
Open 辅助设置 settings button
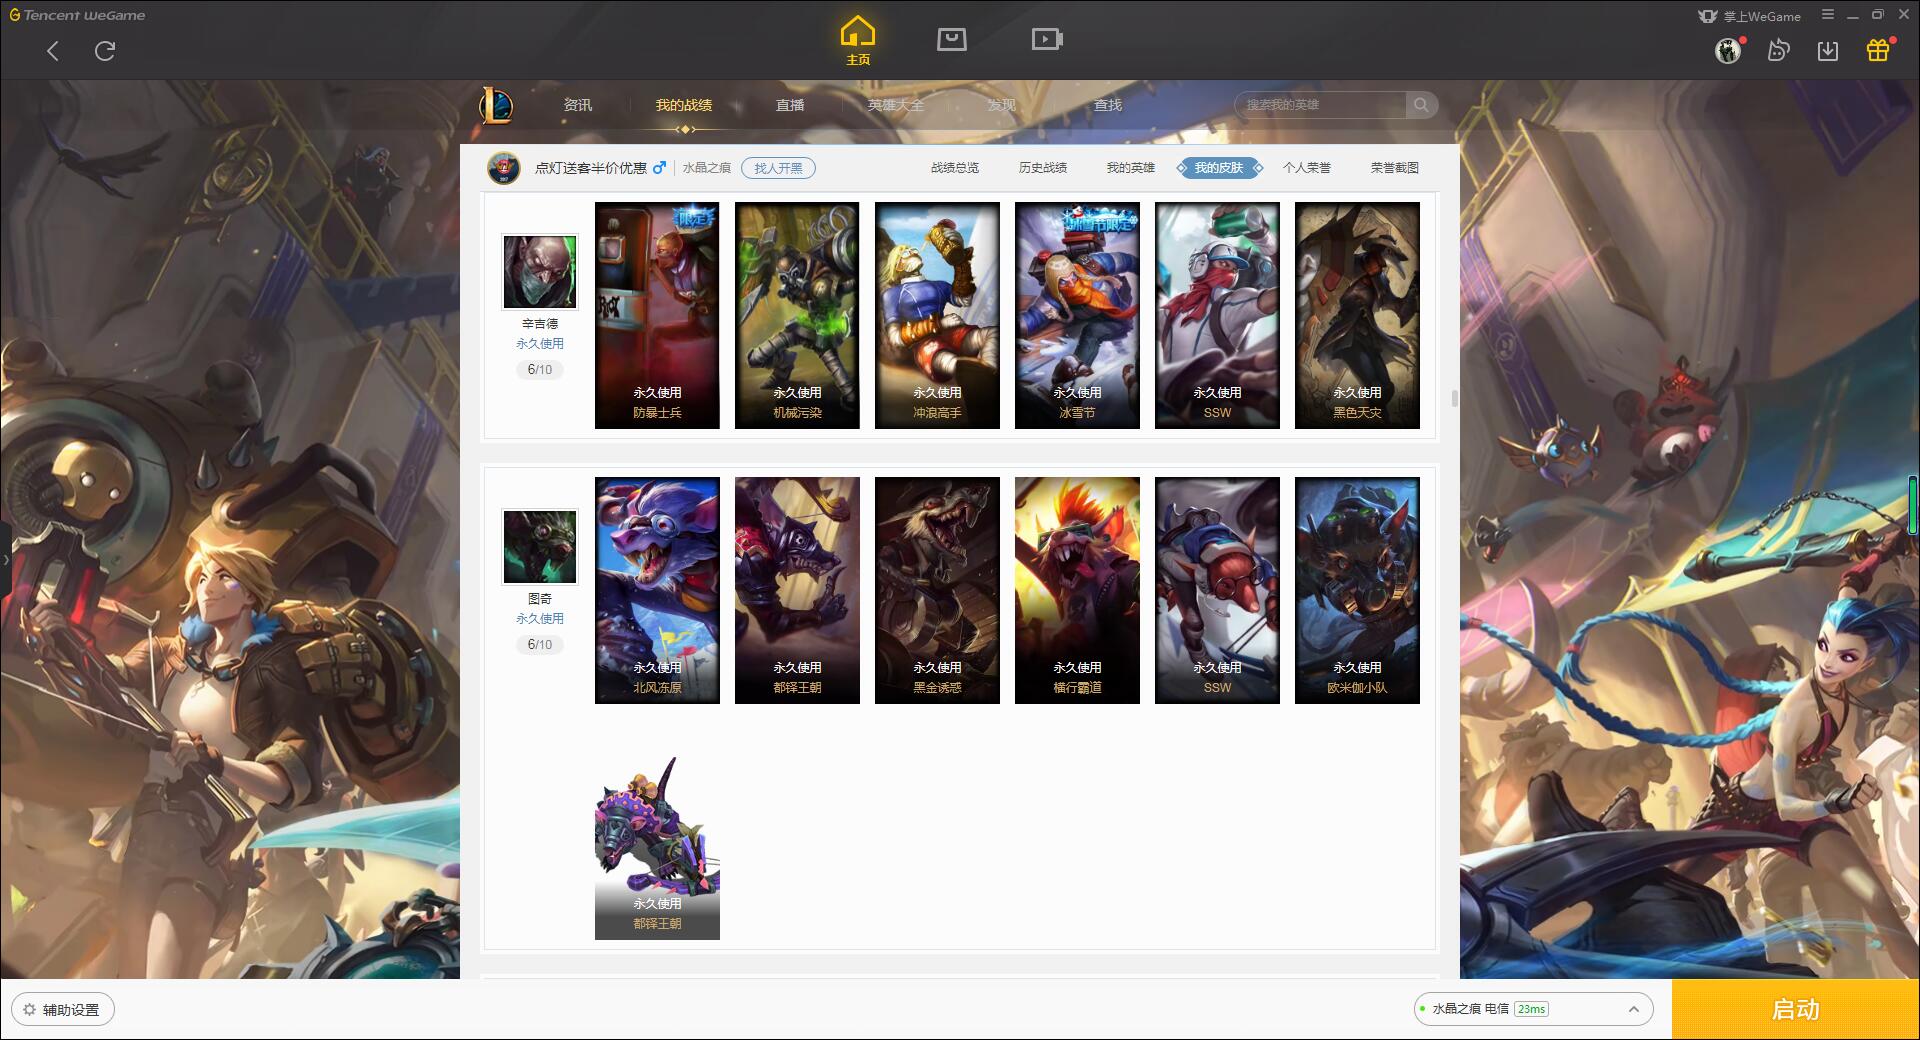point(63,1010)
